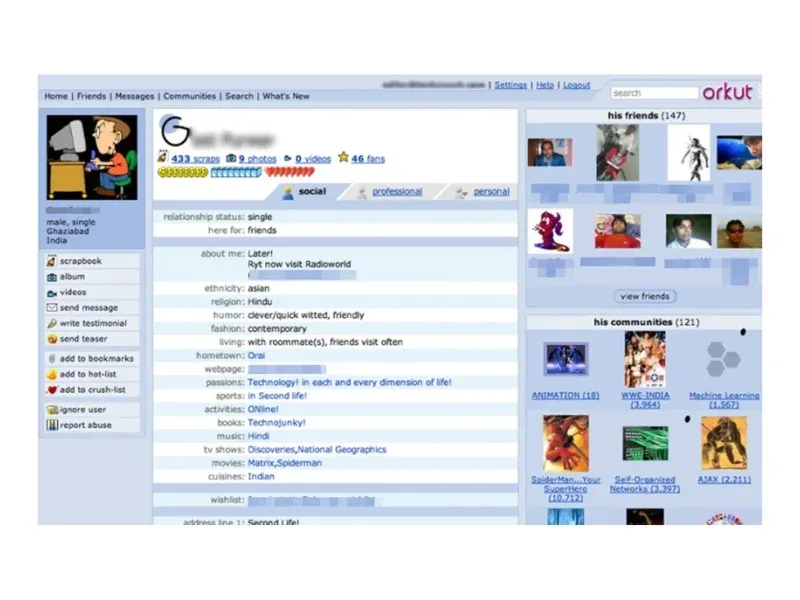Click the view friends button
The width and height of the screenshot is (800, 600).
tap(645, 296)
